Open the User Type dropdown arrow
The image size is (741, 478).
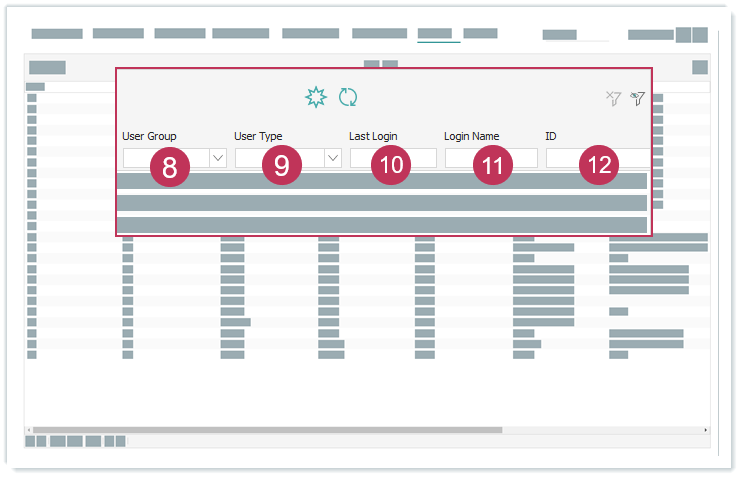tap(333, 158)
